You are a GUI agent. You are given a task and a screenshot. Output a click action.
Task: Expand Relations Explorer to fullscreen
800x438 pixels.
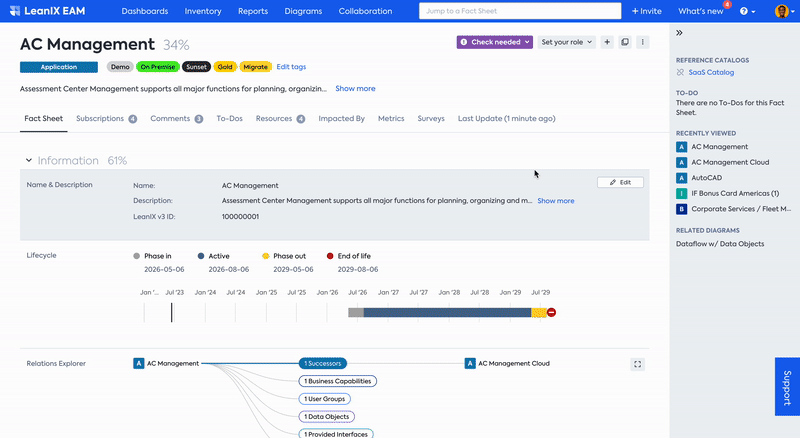tap(638, 364)
